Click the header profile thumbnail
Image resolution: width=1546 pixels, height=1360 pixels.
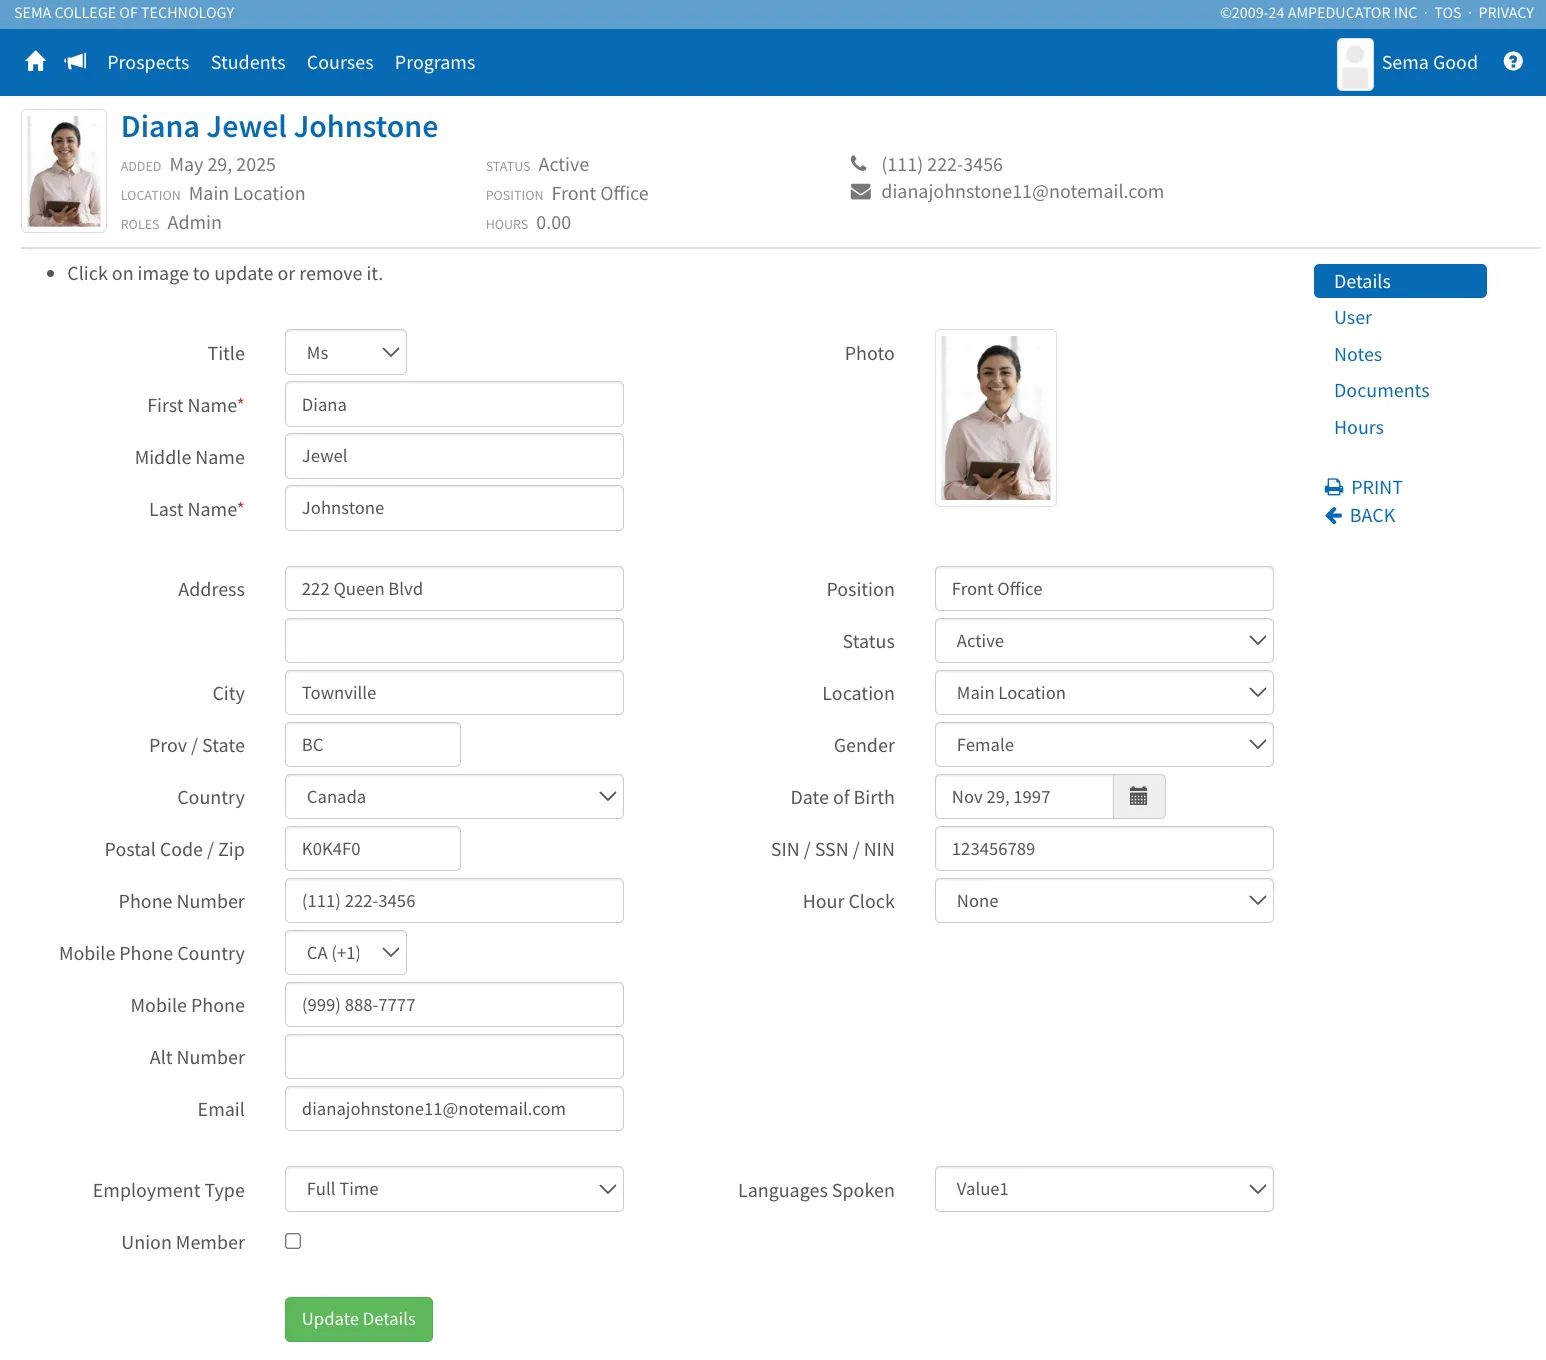pyautogui.click(x=64, y=171)
